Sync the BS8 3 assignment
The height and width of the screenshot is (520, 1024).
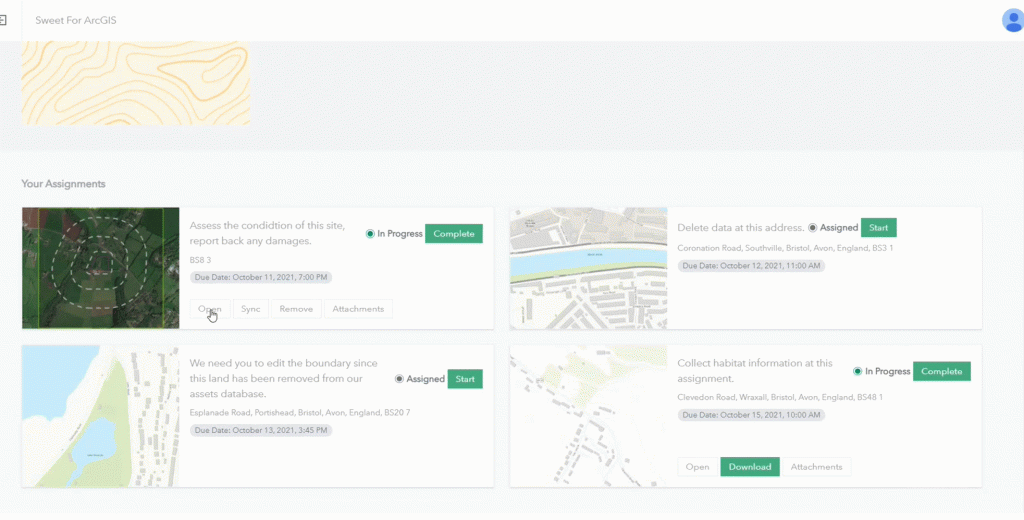(x=251, y=309)
